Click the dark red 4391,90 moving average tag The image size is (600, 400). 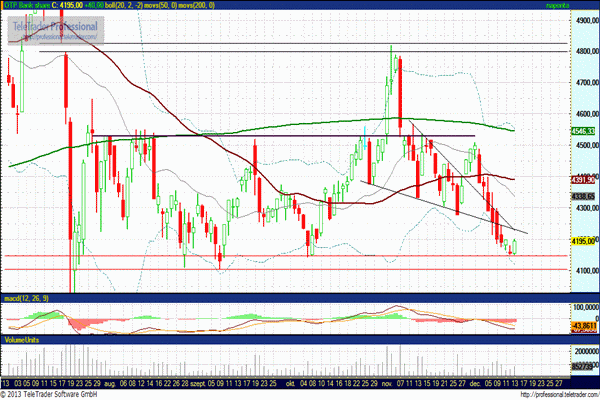pyautogui.click(x=583, y=180)
